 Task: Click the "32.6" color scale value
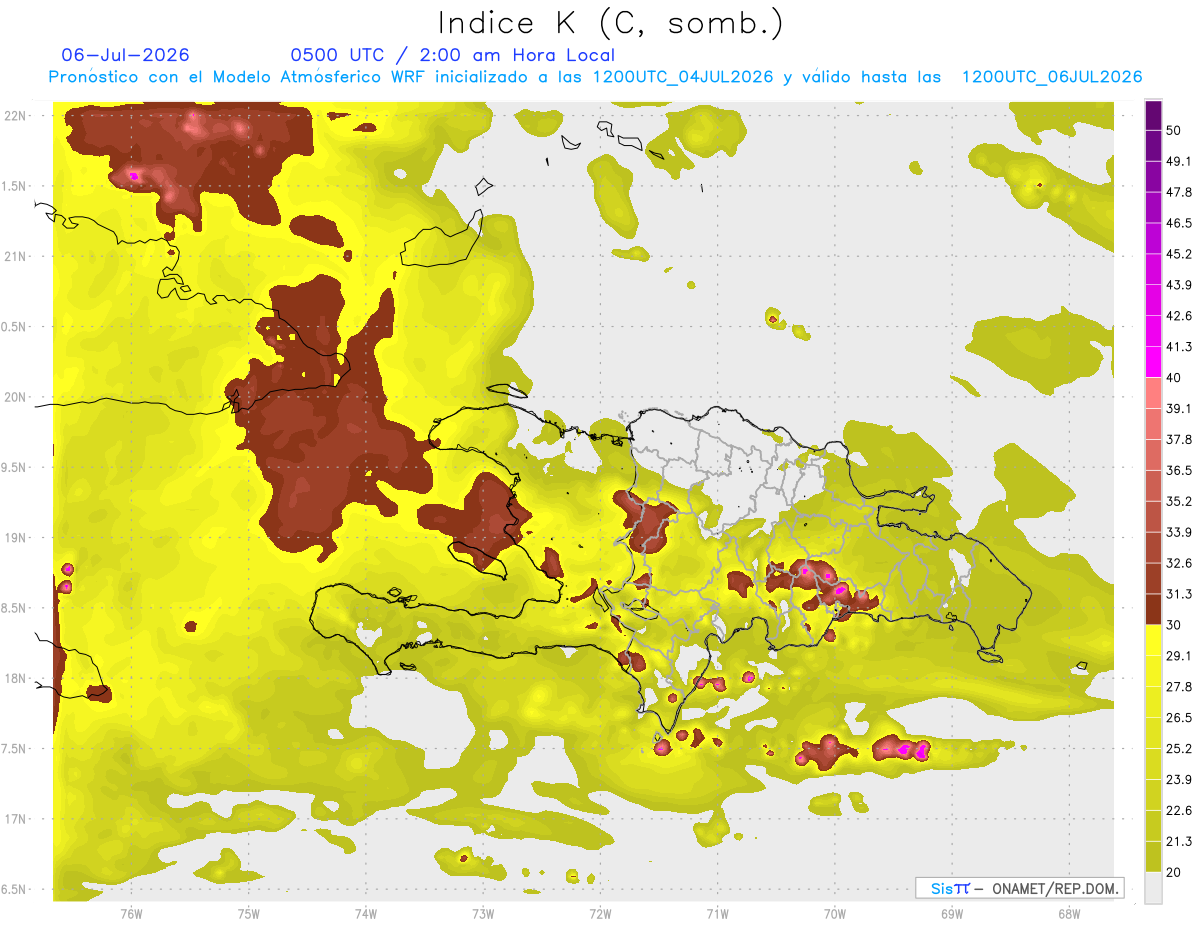point(1179,563)
